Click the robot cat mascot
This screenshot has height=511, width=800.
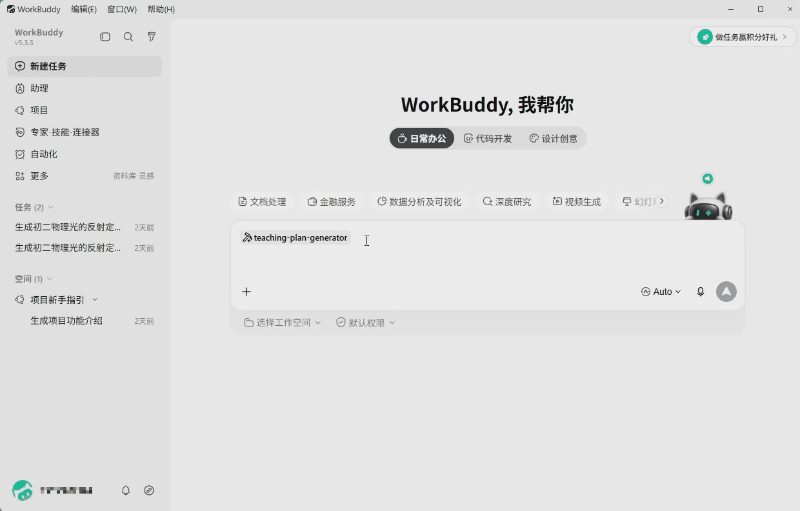pos(708,206)
